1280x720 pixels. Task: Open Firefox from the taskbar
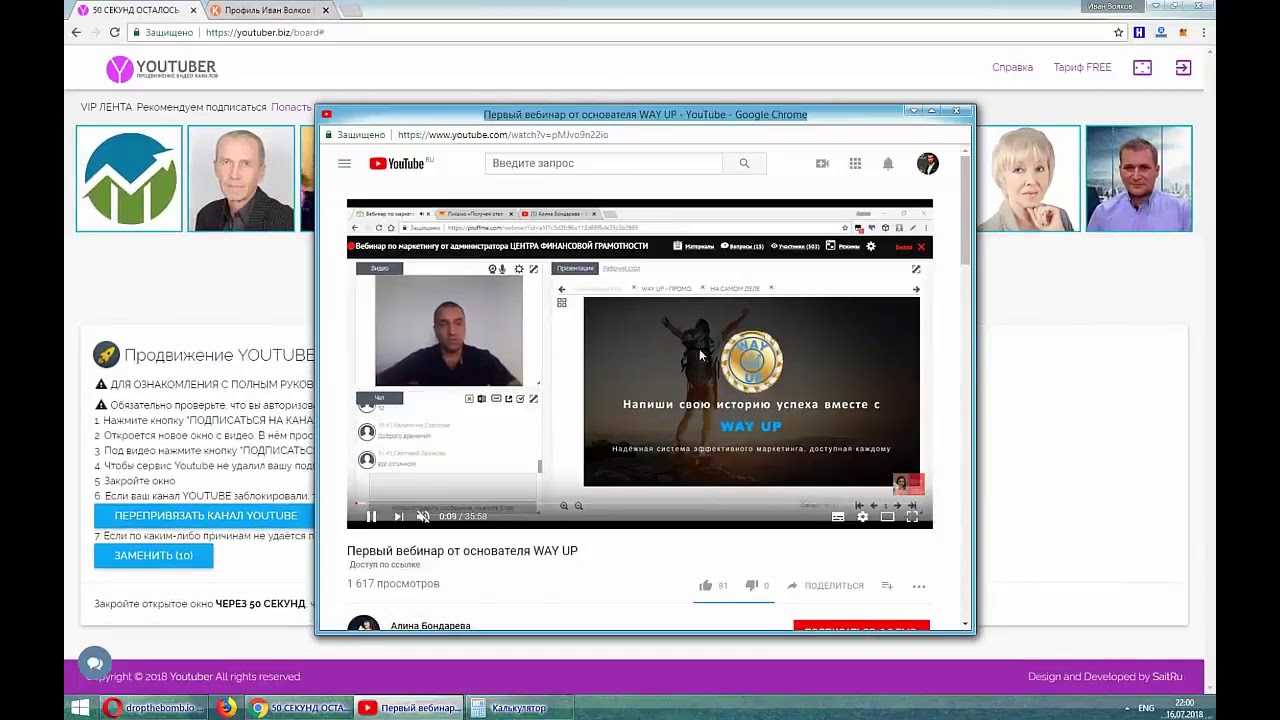coord(227,708)
